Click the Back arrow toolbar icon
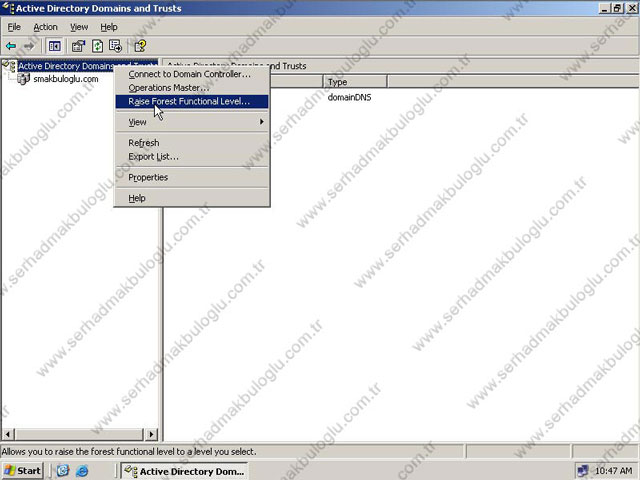640x480 pixels. tap(11, 46)
